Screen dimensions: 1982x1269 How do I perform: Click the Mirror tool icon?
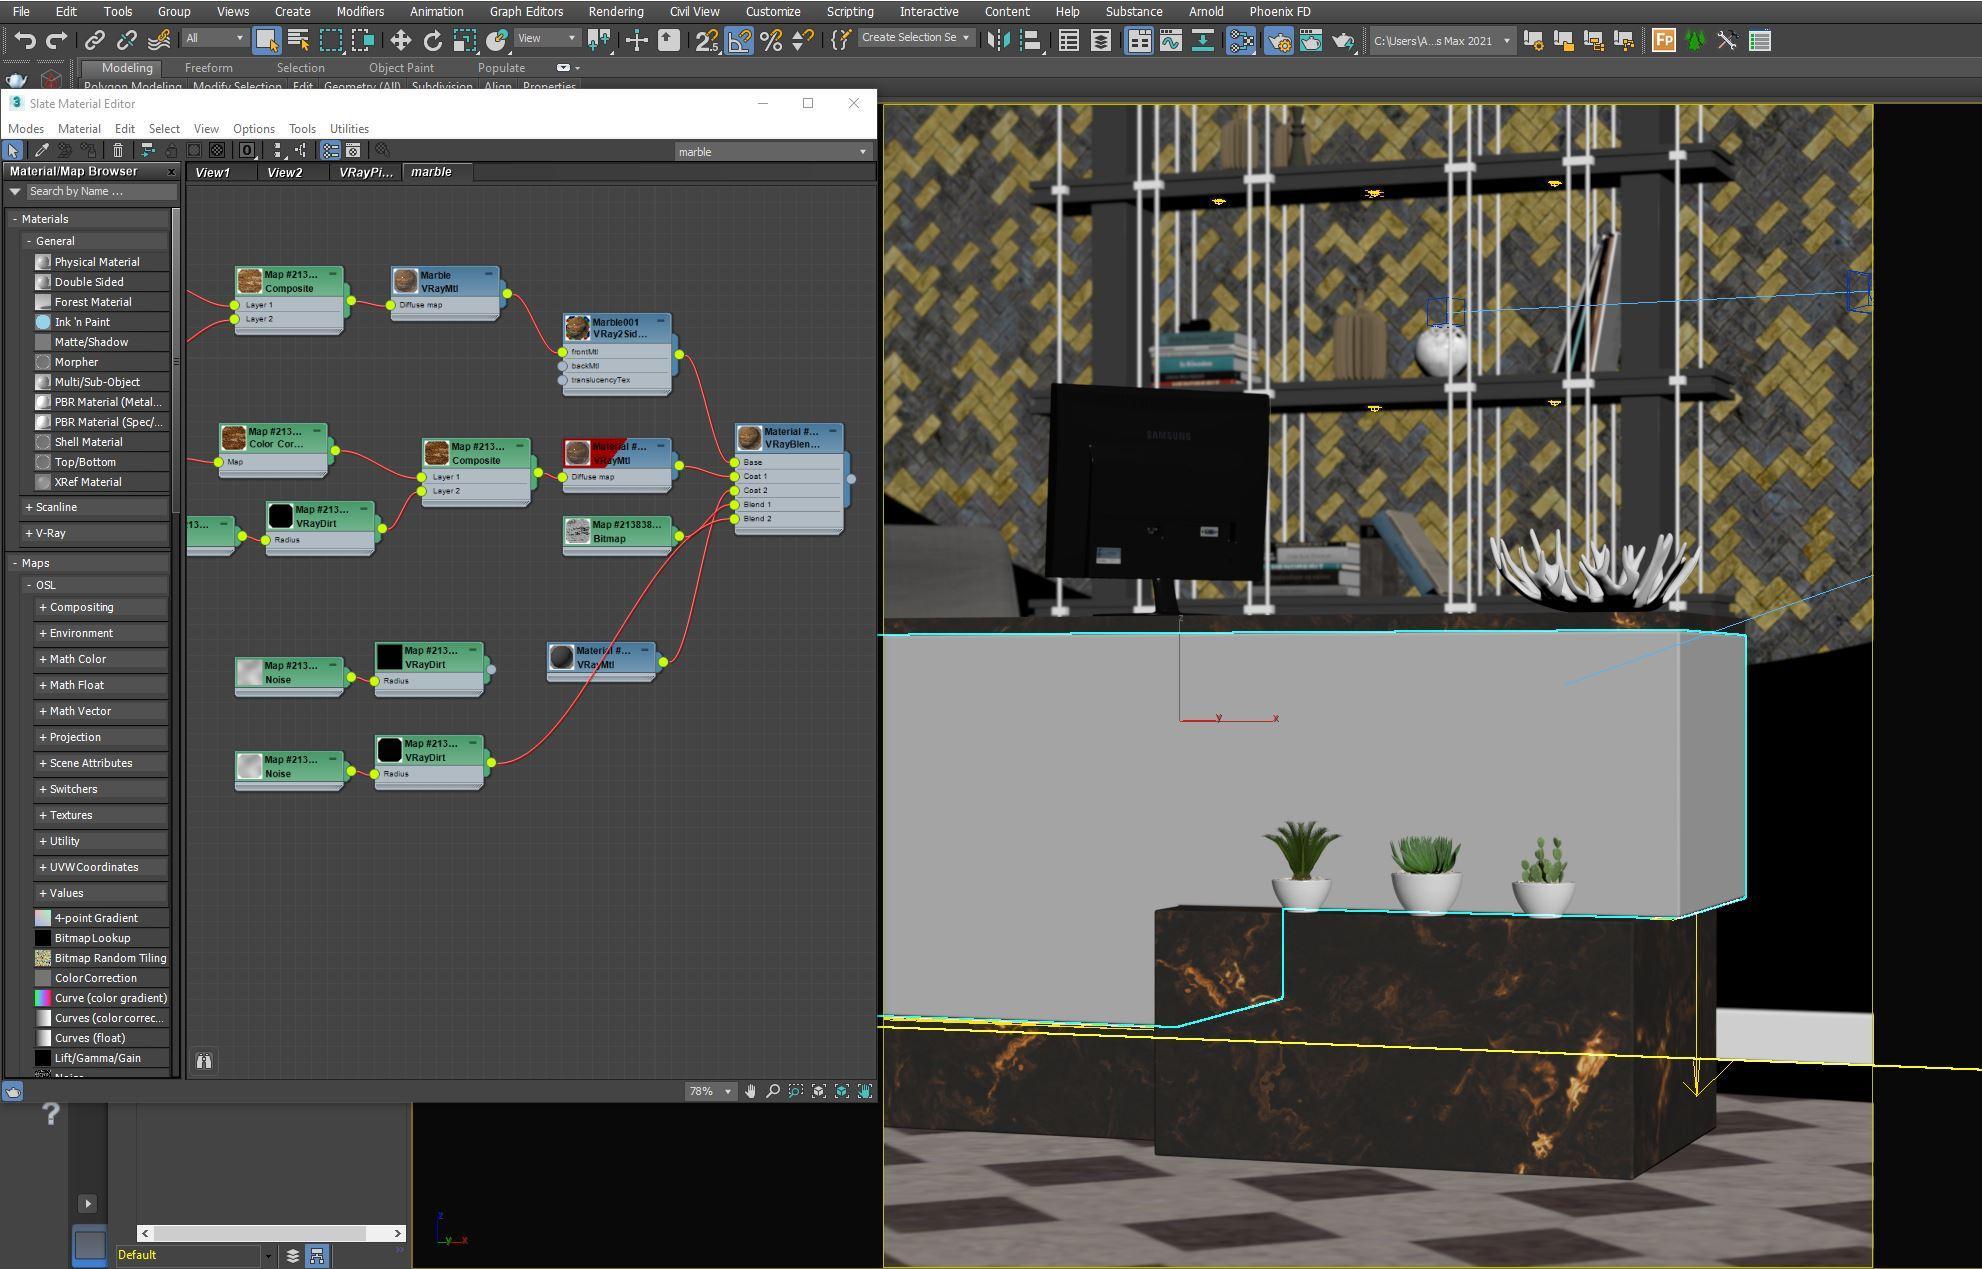tap(997, 40)
